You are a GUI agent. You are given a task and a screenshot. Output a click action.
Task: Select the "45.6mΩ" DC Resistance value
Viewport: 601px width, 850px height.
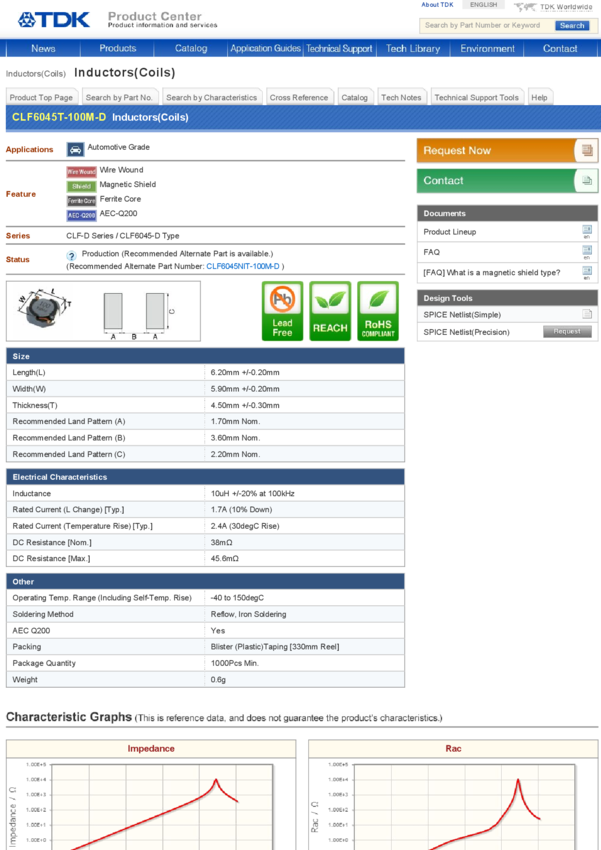224,558
